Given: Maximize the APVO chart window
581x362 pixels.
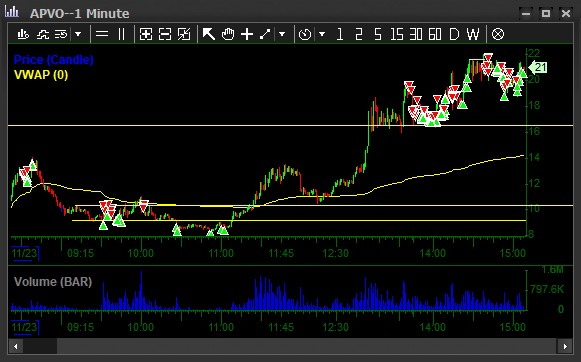Looking at the screenshot, I should click(545, 14).
